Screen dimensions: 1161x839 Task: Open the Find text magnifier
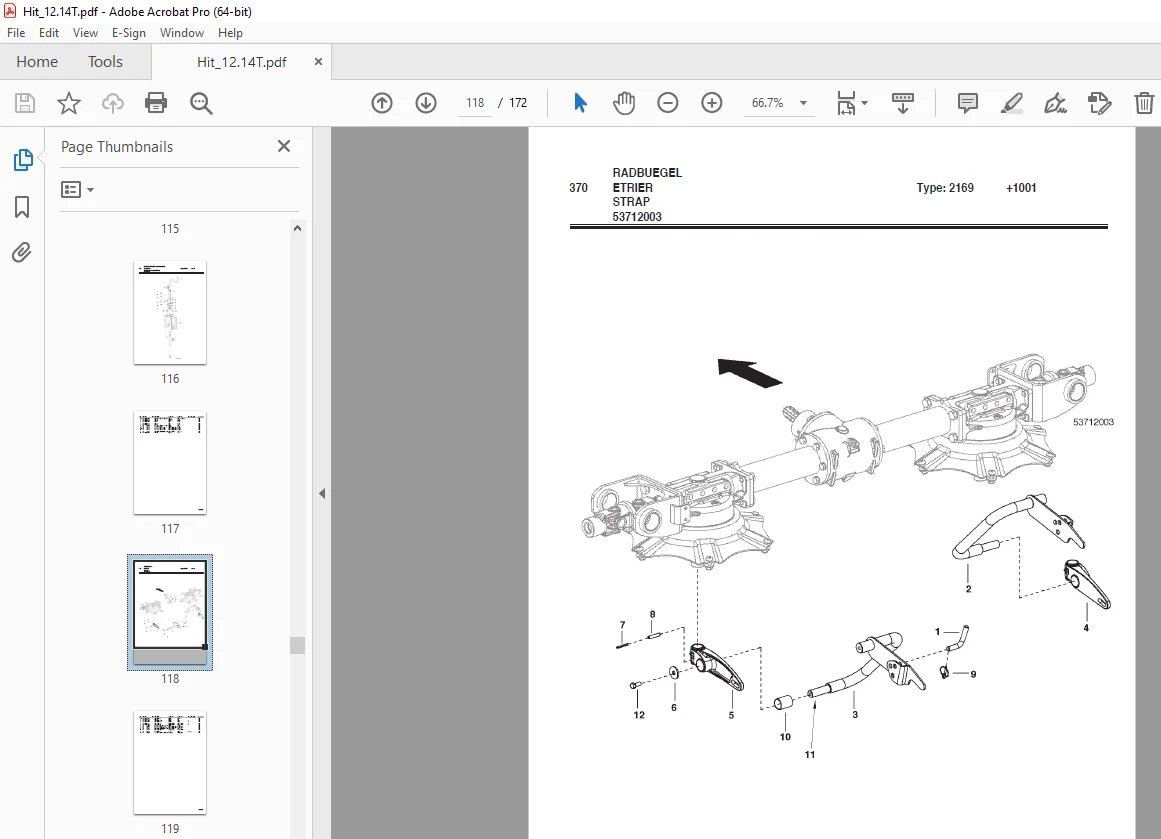point(201,103)
